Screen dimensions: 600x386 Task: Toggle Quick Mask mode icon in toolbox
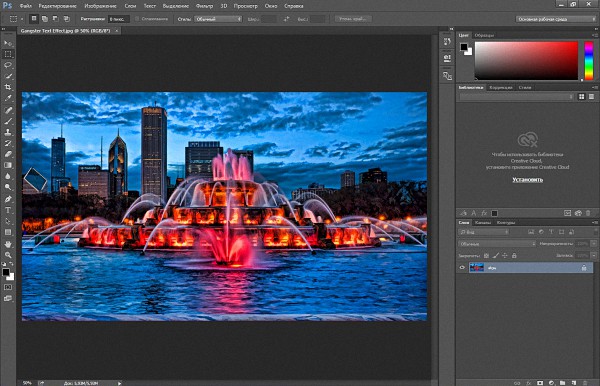click(8, 287)
